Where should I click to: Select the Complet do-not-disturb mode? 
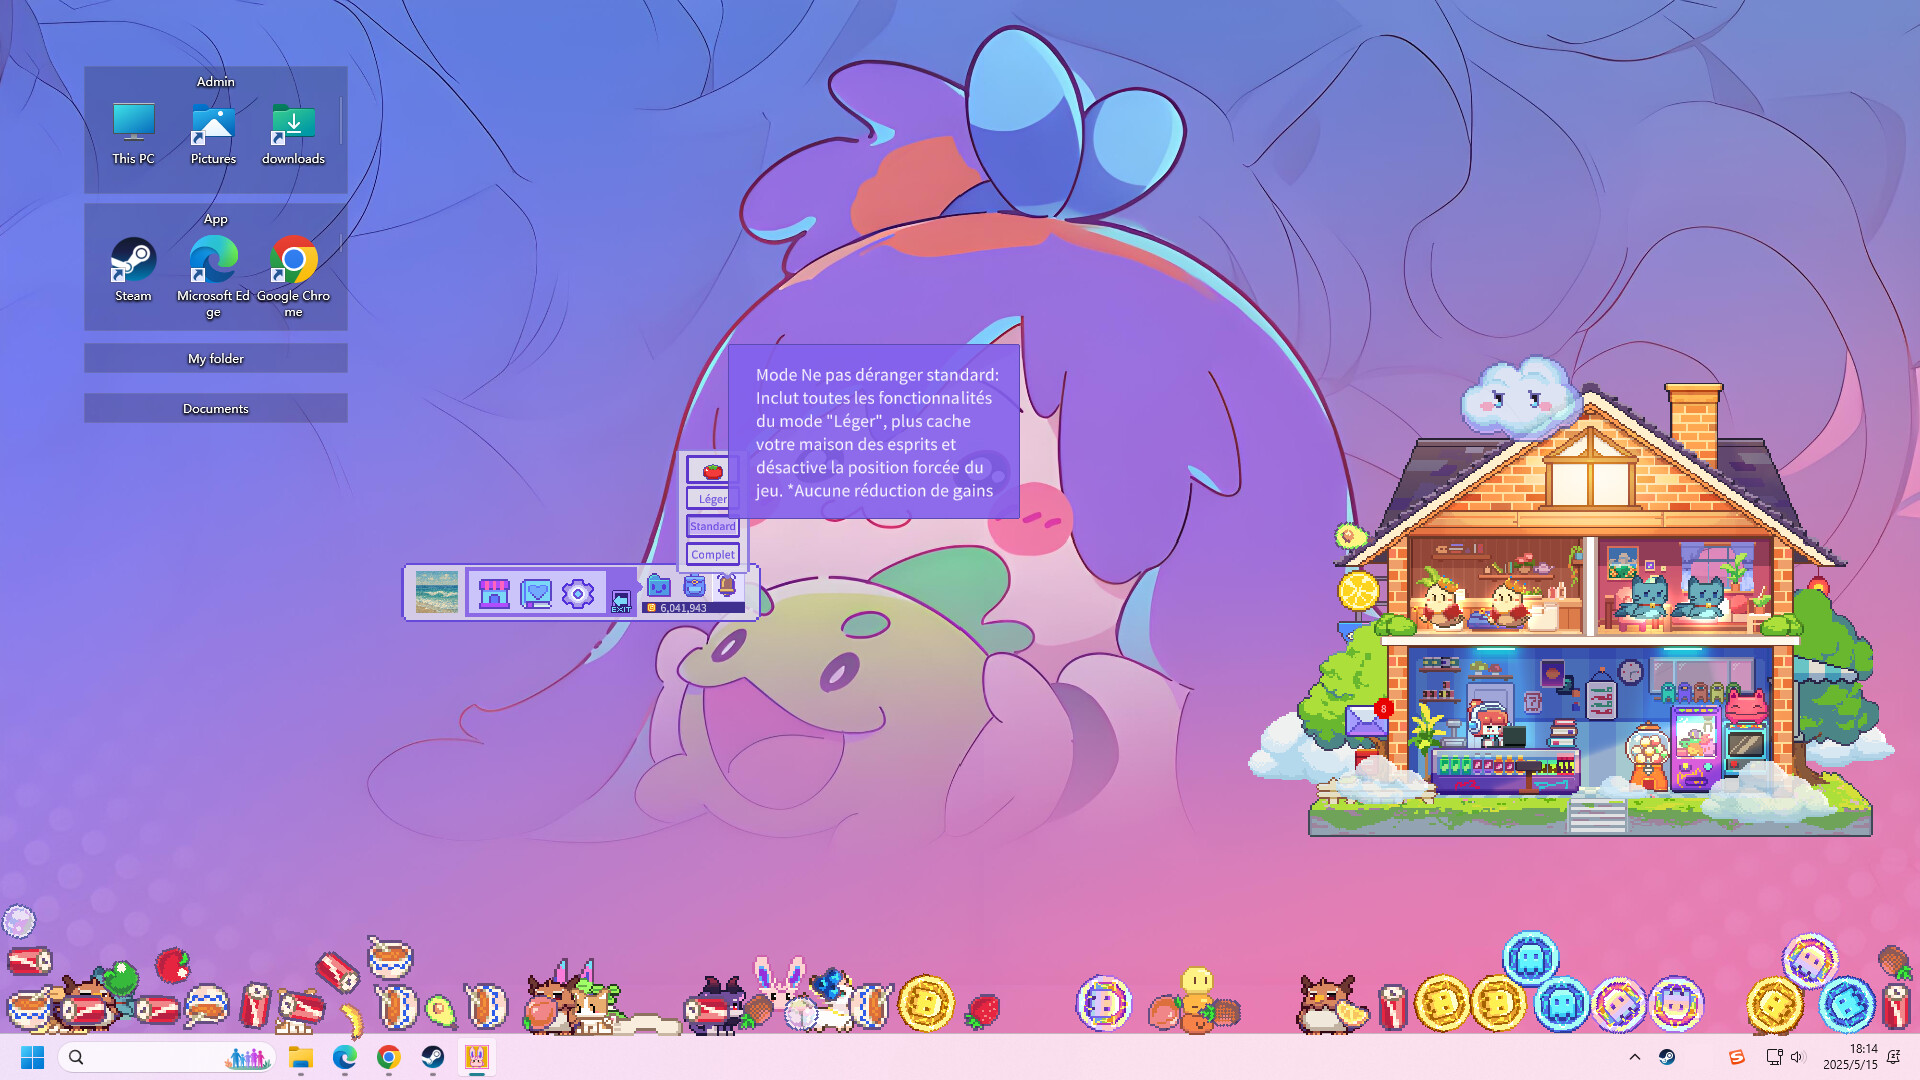(x=712, y=555)
